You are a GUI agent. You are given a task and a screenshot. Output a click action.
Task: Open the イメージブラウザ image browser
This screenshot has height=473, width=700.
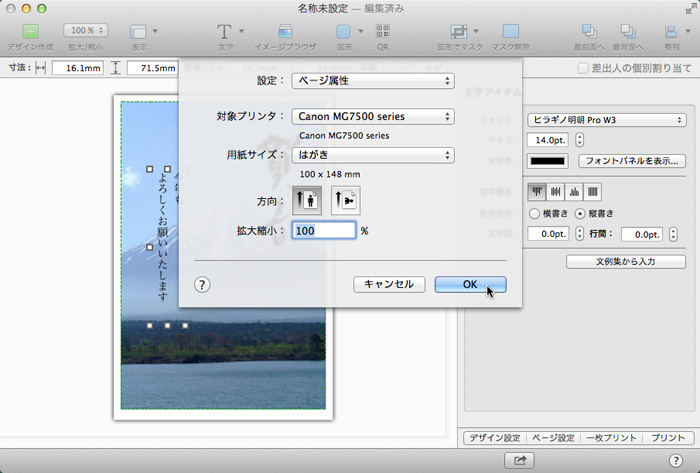click(x=286, y=32)
